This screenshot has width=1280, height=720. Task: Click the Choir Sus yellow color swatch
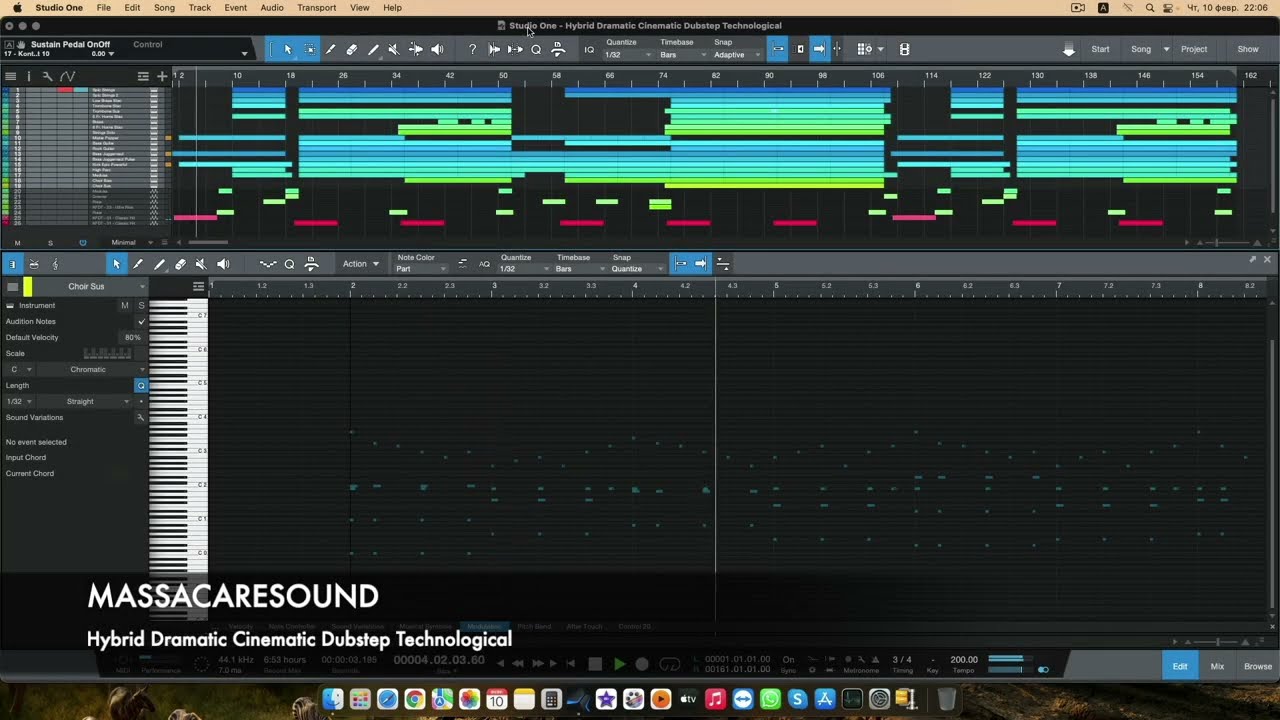(x=28, y=287)
